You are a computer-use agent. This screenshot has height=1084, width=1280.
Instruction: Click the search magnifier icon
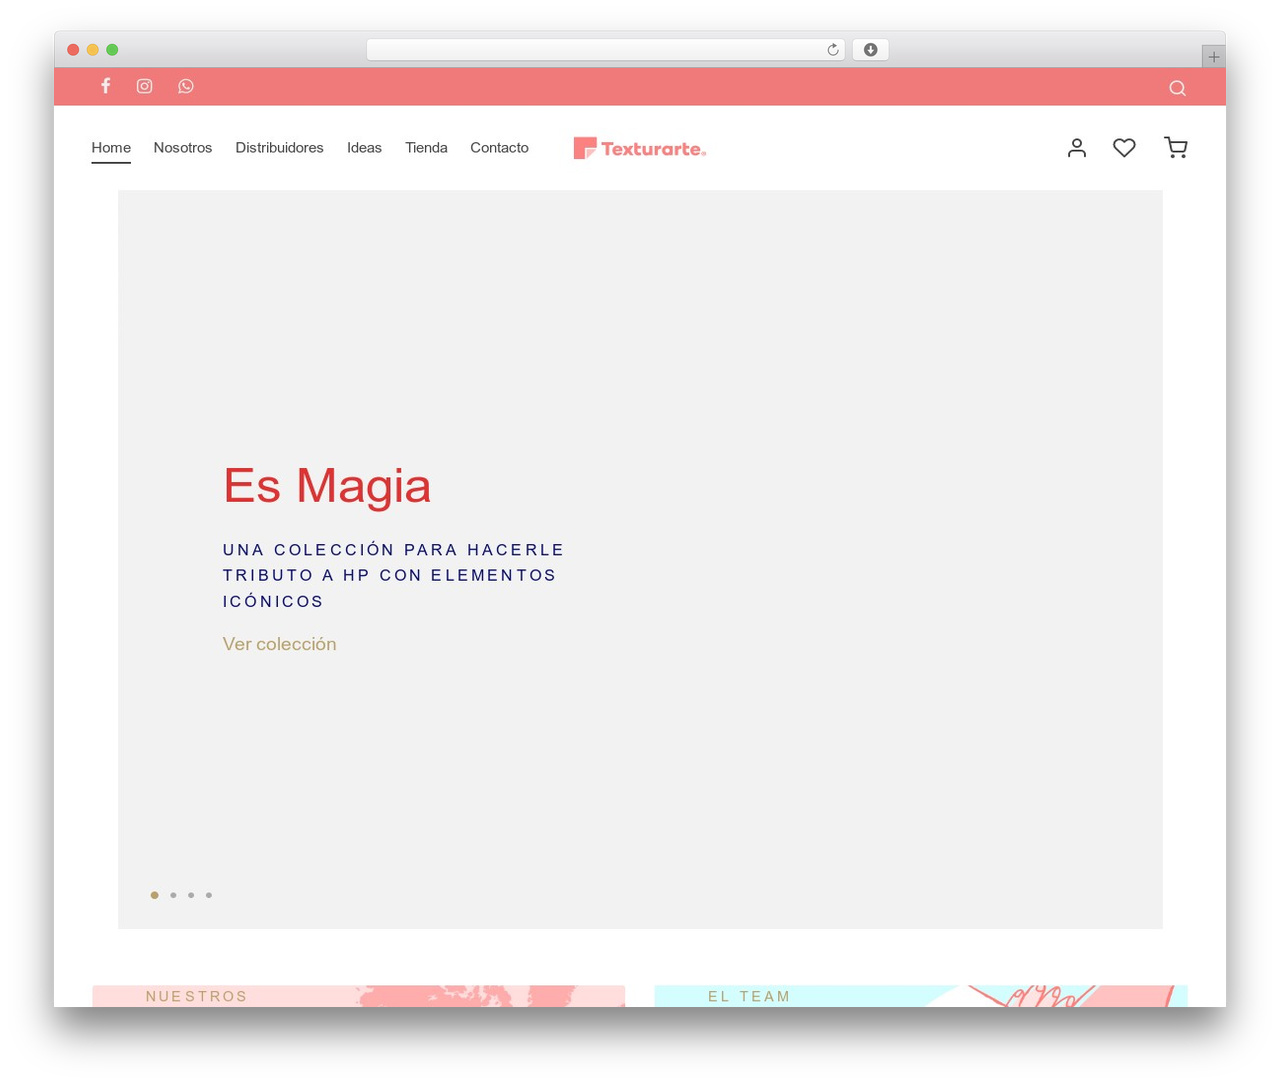pyautogui.click(x=1177, y=88)
